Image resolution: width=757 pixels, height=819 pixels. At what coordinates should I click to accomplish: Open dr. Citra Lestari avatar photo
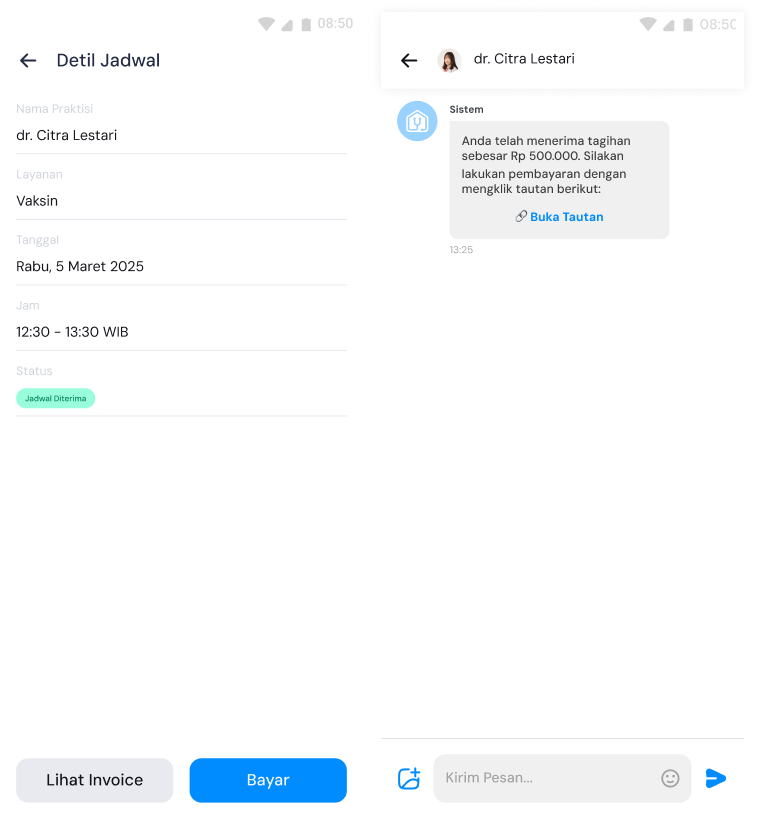click(x=449, y=61)
